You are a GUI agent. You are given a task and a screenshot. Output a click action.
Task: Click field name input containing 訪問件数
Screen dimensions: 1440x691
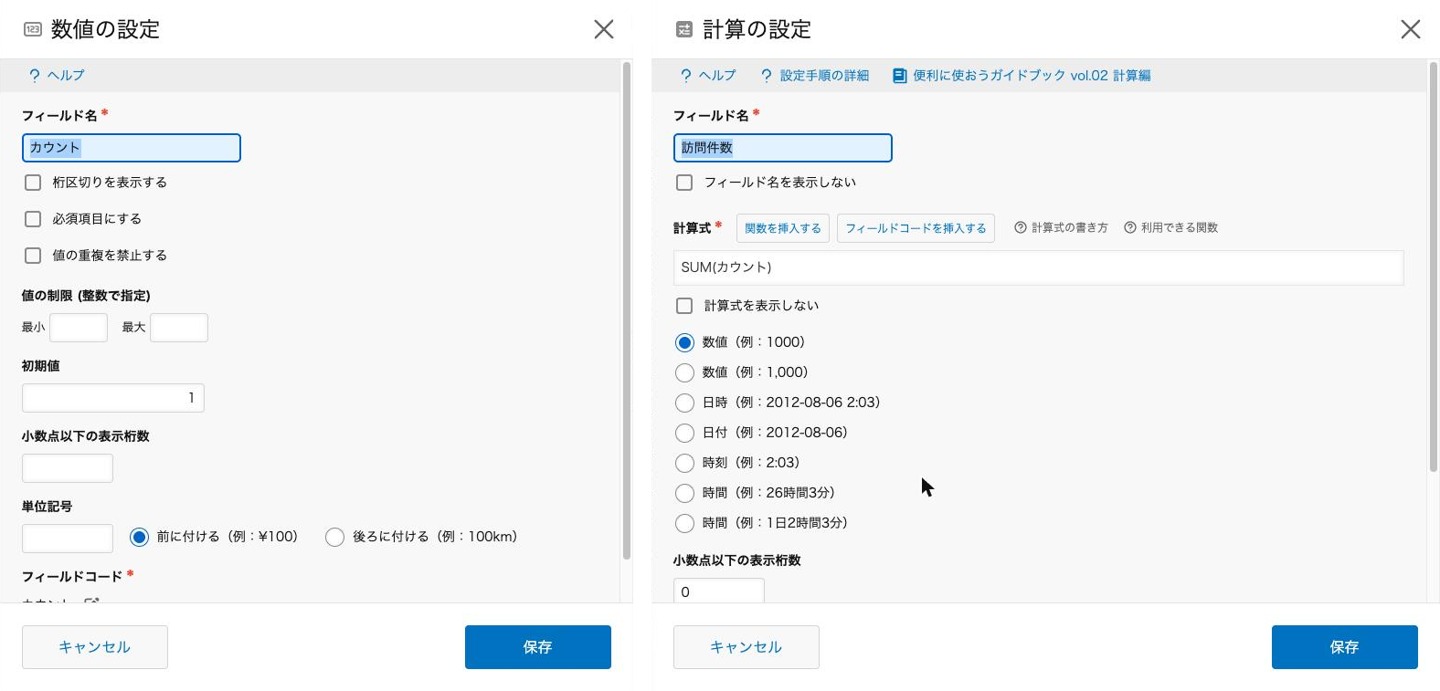pyautogui.click(x=783, y=148)
